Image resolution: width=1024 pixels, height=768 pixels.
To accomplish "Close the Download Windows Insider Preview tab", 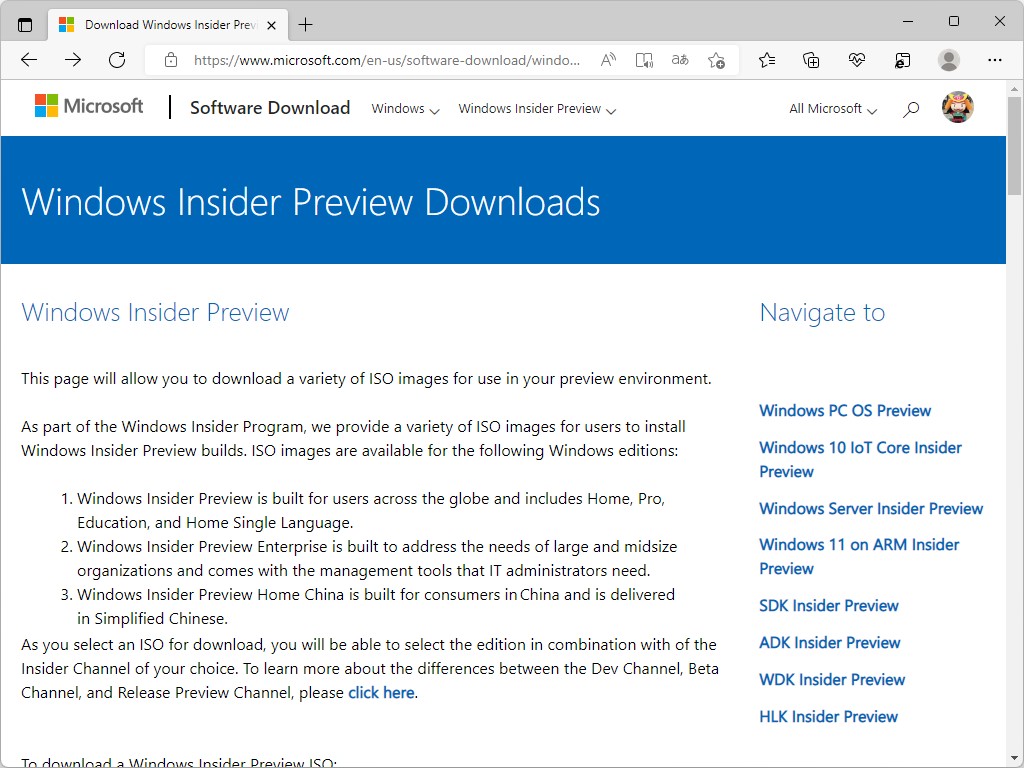I will (x=272, y=25).
